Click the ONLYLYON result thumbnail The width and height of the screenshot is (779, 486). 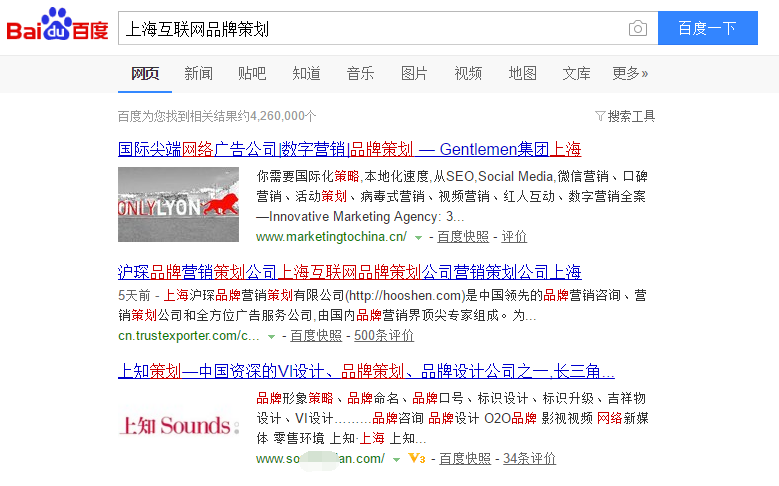[178, 204]
